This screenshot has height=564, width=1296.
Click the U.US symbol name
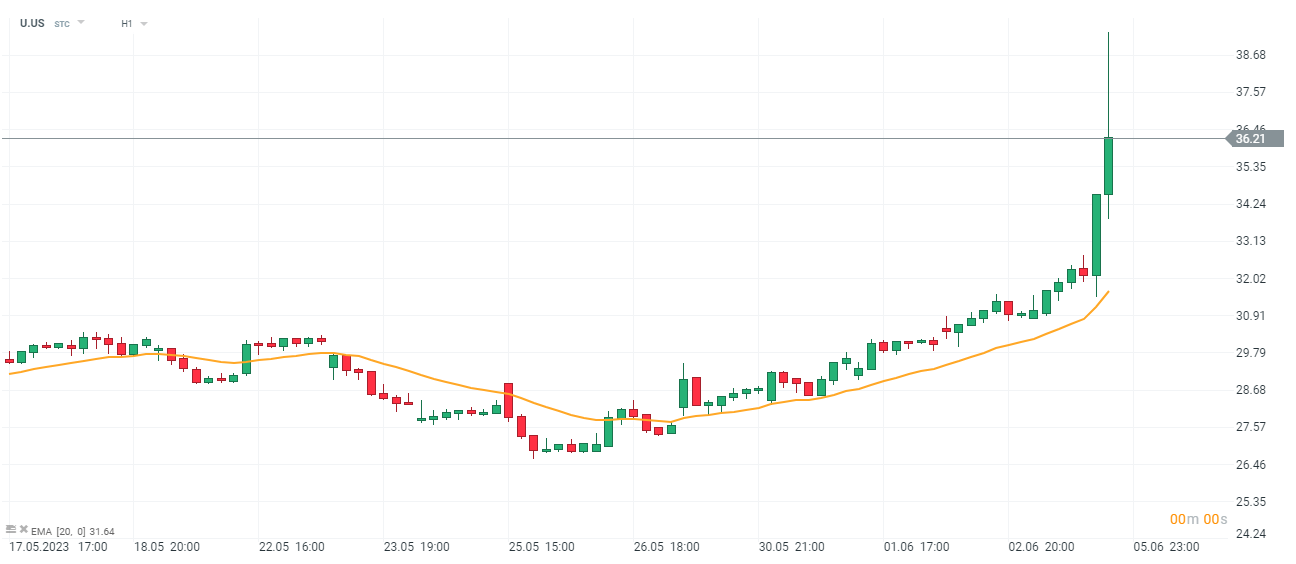(x=32, y=23)
